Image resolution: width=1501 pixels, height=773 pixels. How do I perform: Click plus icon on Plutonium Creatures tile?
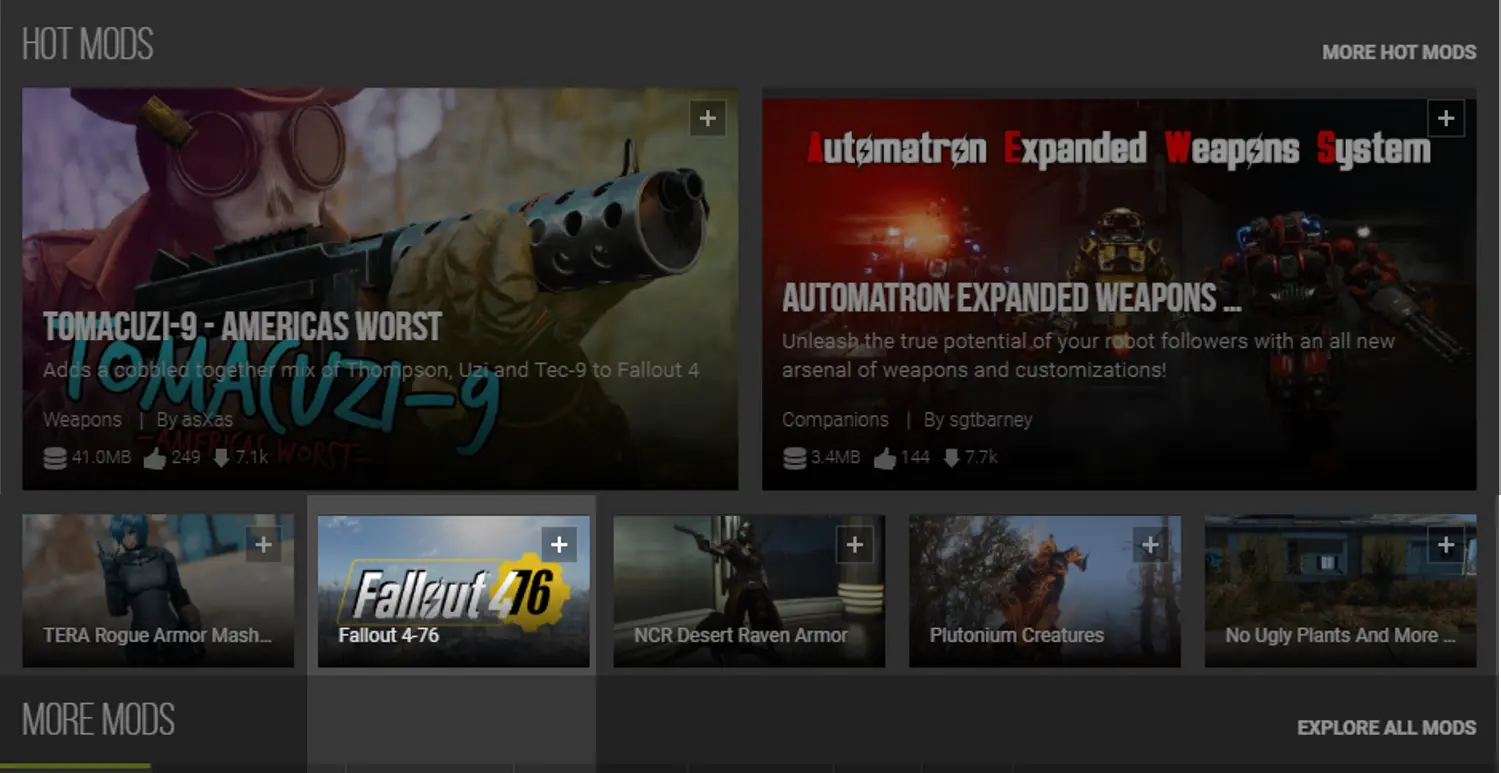(x=1150, y=545)
